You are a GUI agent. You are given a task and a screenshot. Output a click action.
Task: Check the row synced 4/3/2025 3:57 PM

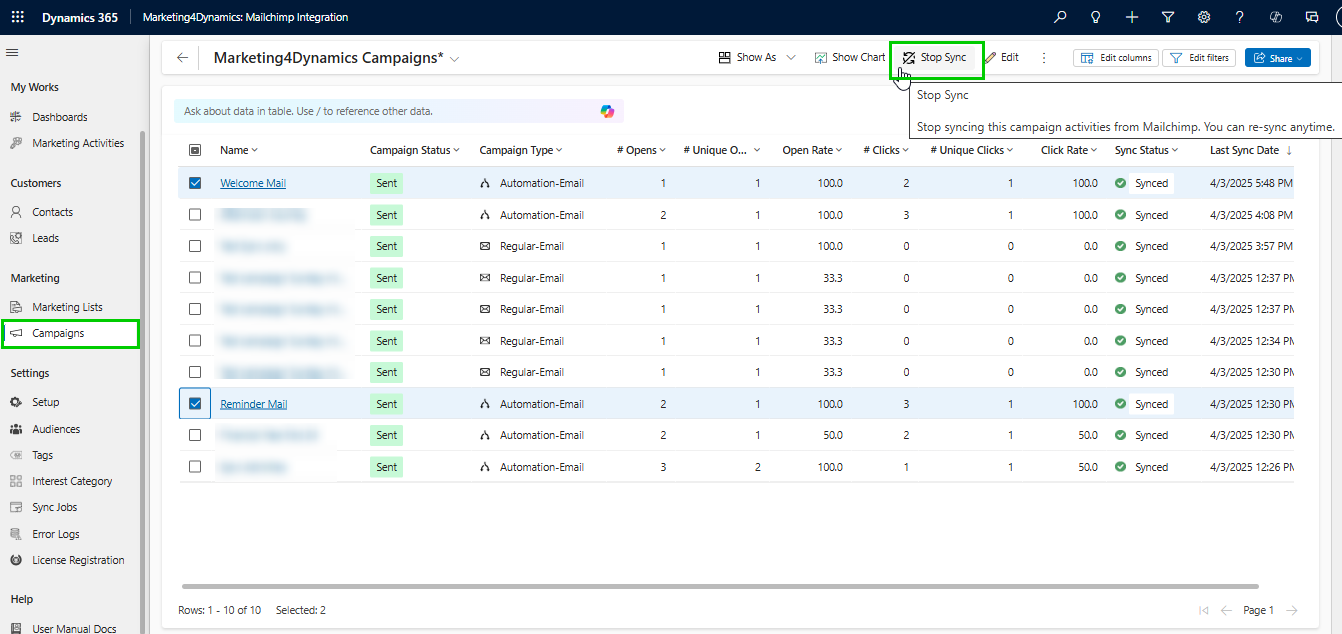(195, 246)
